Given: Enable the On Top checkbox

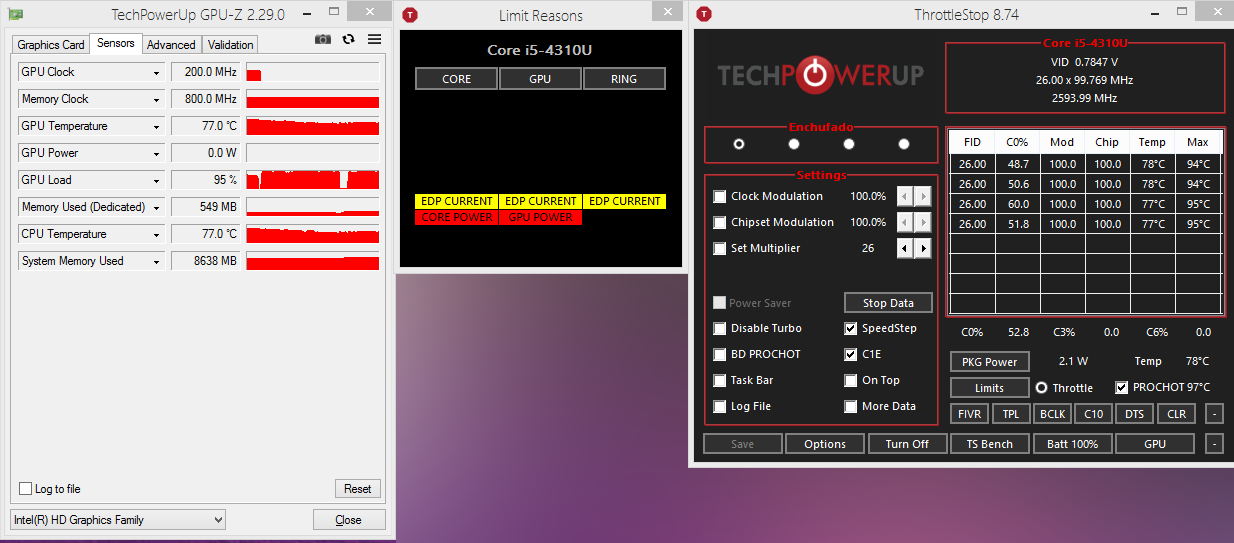Looking at the screenshot, I should coord(851,380).
